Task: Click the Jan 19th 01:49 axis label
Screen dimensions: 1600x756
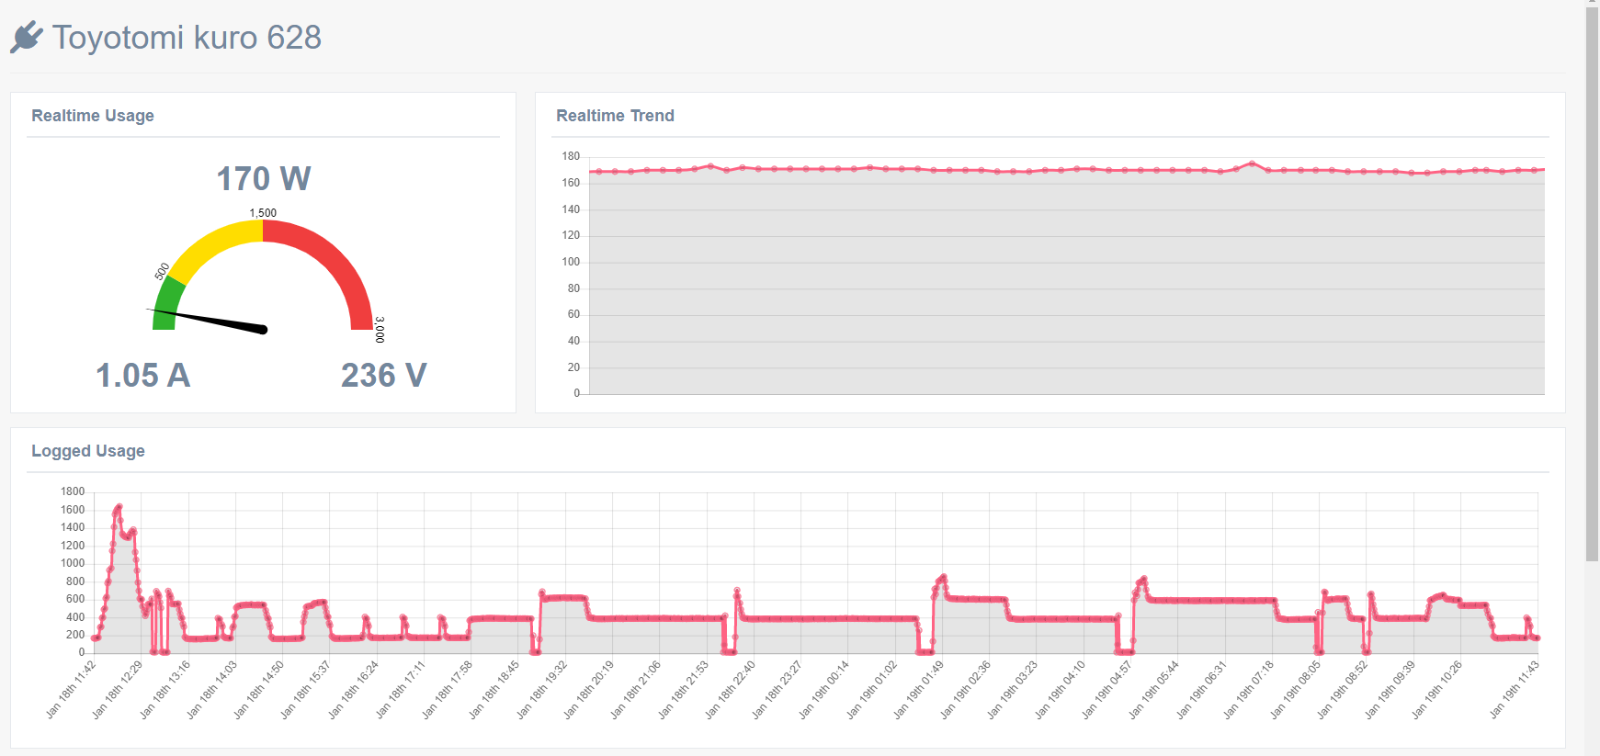Action: pos(919,689)
